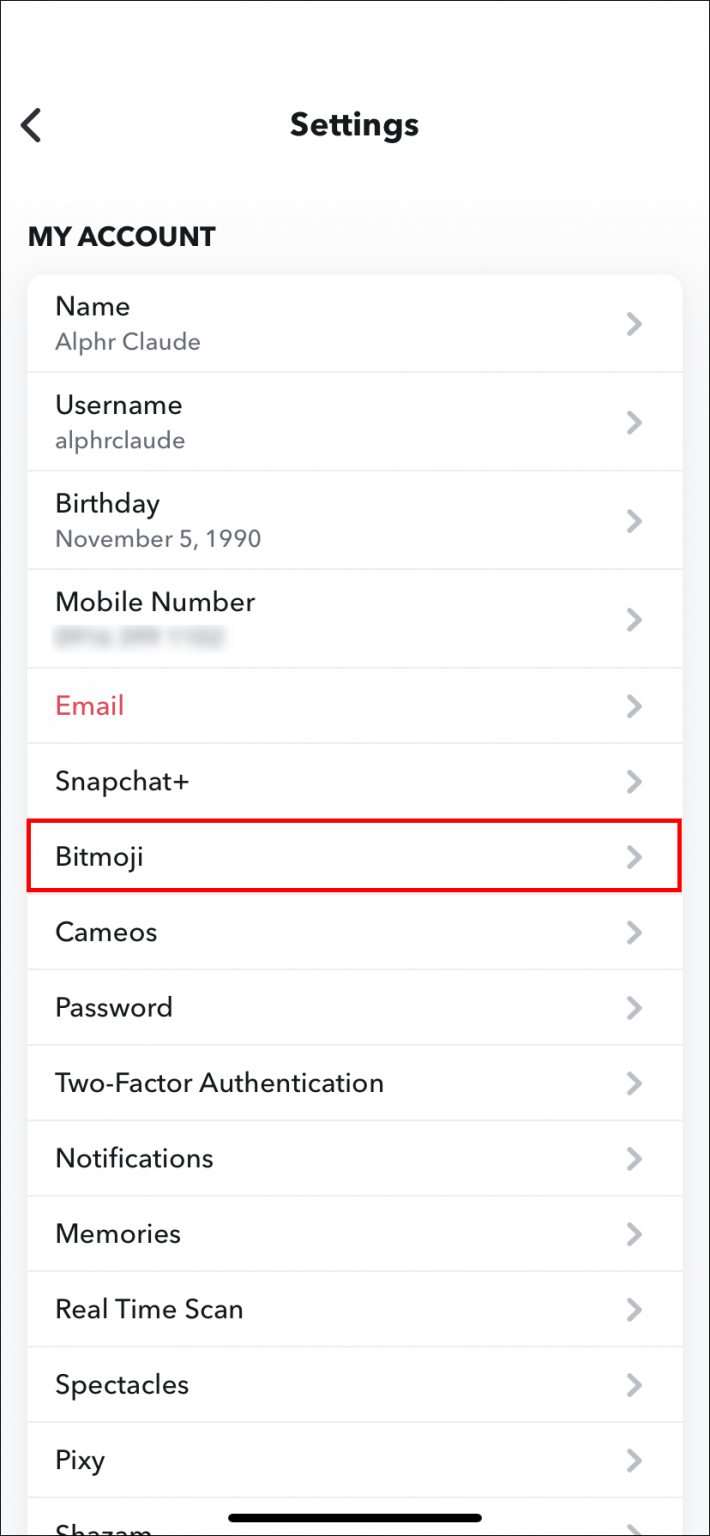Expand the Snapchat+ row chevron

point(634,781)
